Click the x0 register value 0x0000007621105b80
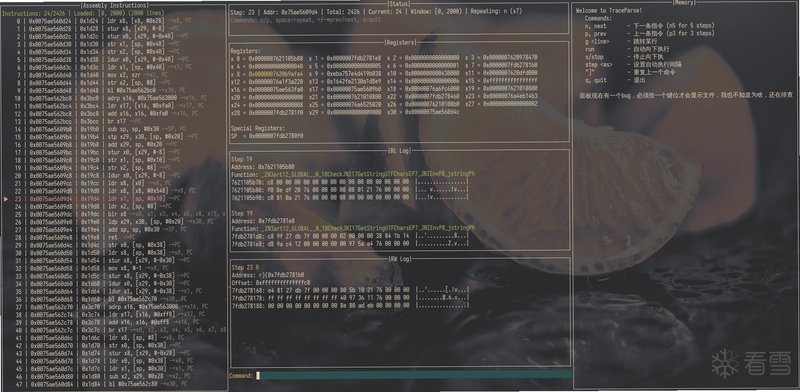The image size is (800, 392). point(276,58)
